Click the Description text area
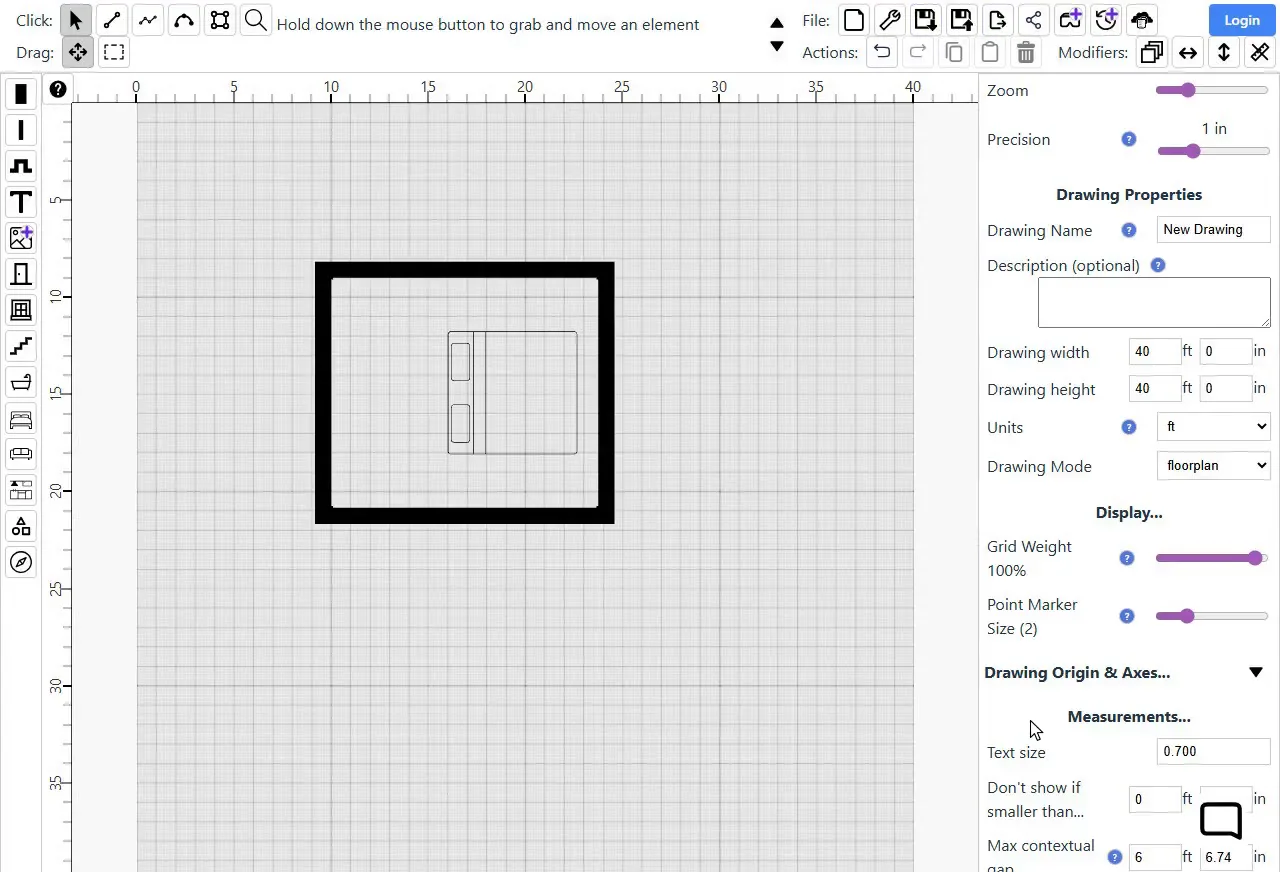 coord(1154,303)
